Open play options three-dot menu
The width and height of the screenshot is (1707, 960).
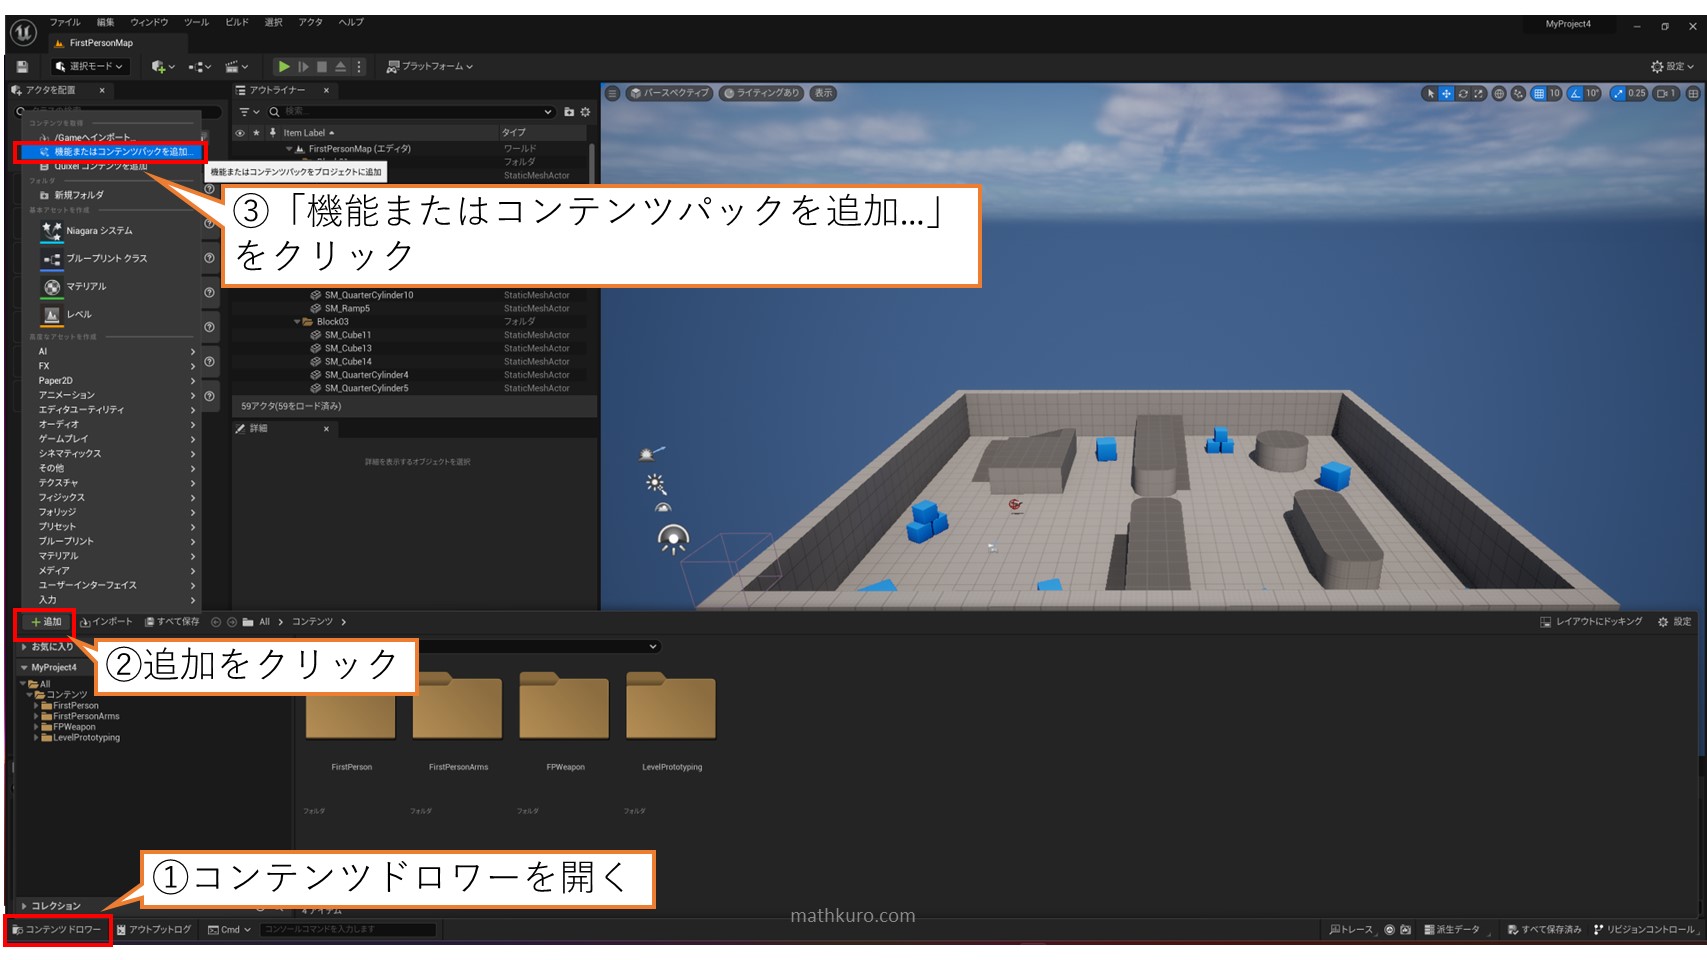pyautogui.click(x=359, y=66)
